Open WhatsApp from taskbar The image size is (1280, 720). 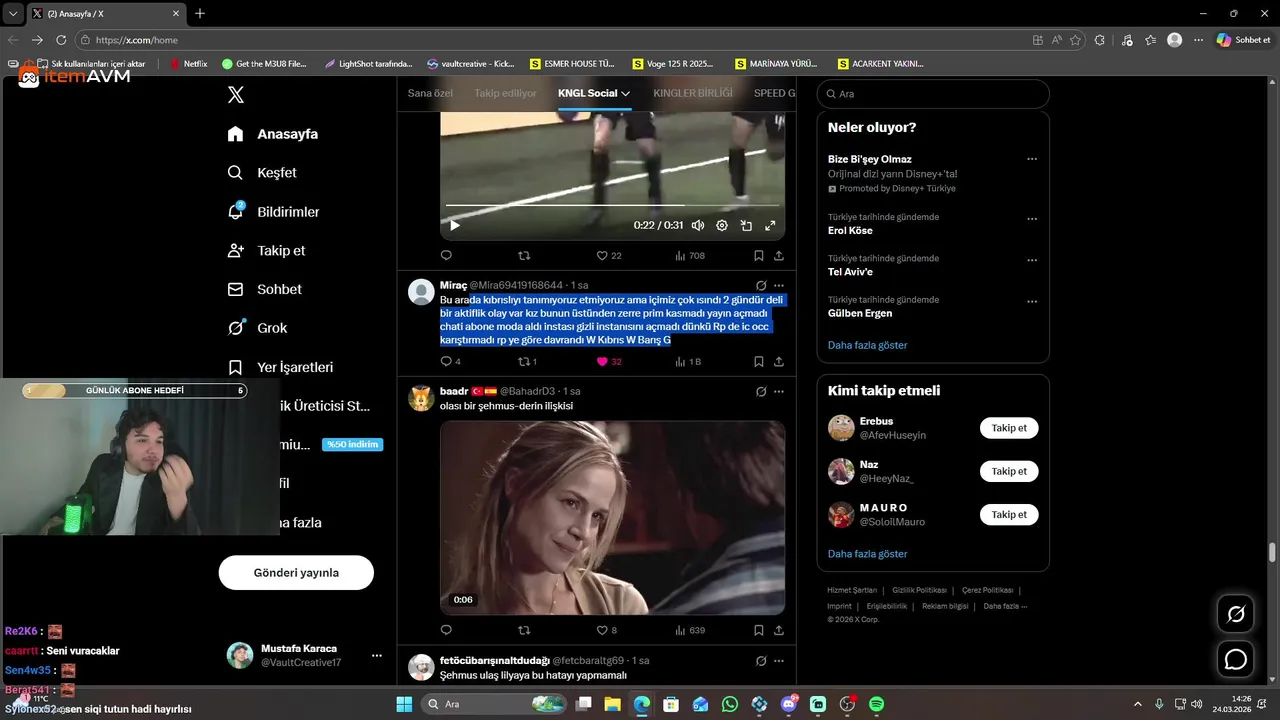730,704
